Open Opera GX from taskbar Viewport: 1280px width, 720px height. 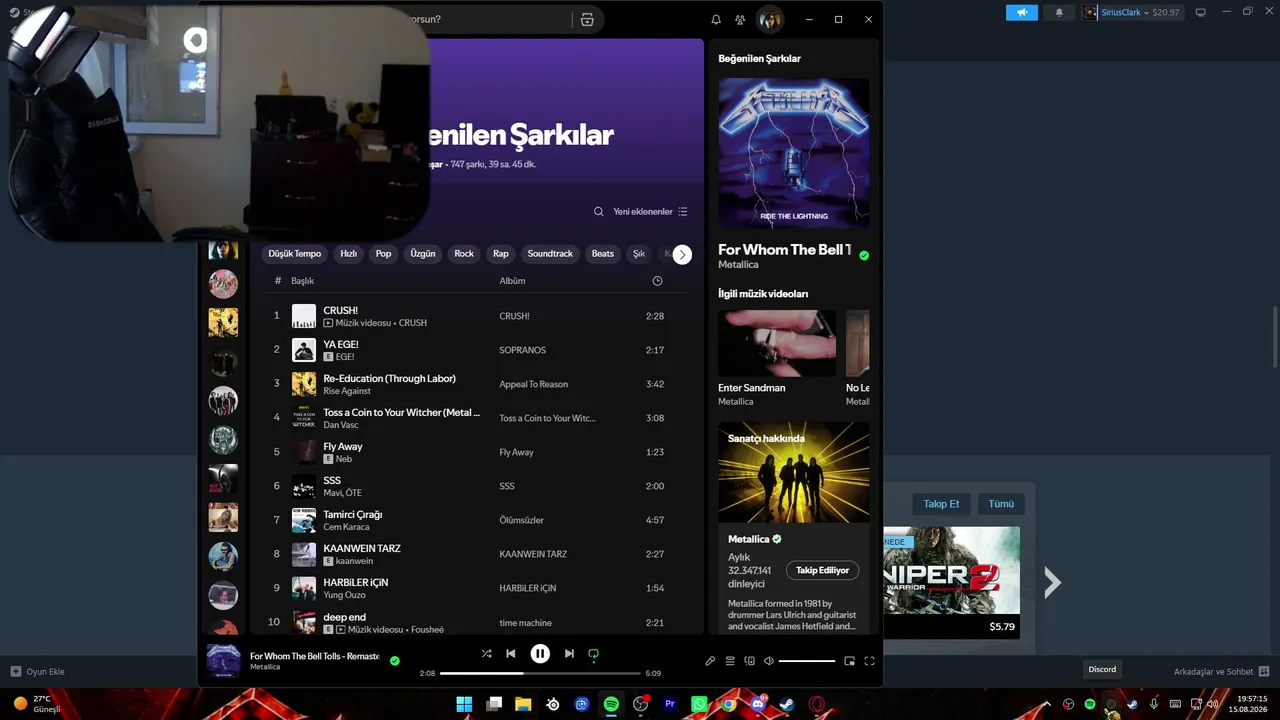coord(817,704)
